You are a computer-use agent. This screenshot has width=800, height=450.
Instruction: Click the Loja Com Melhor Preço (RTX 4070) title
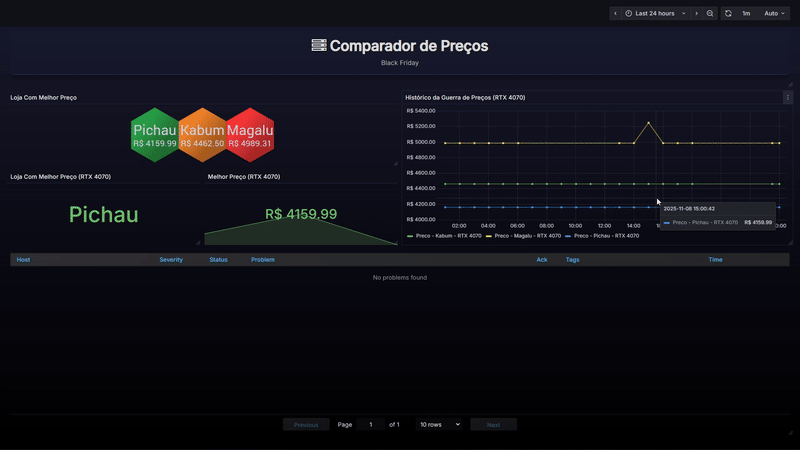click(x=61, y=177)
